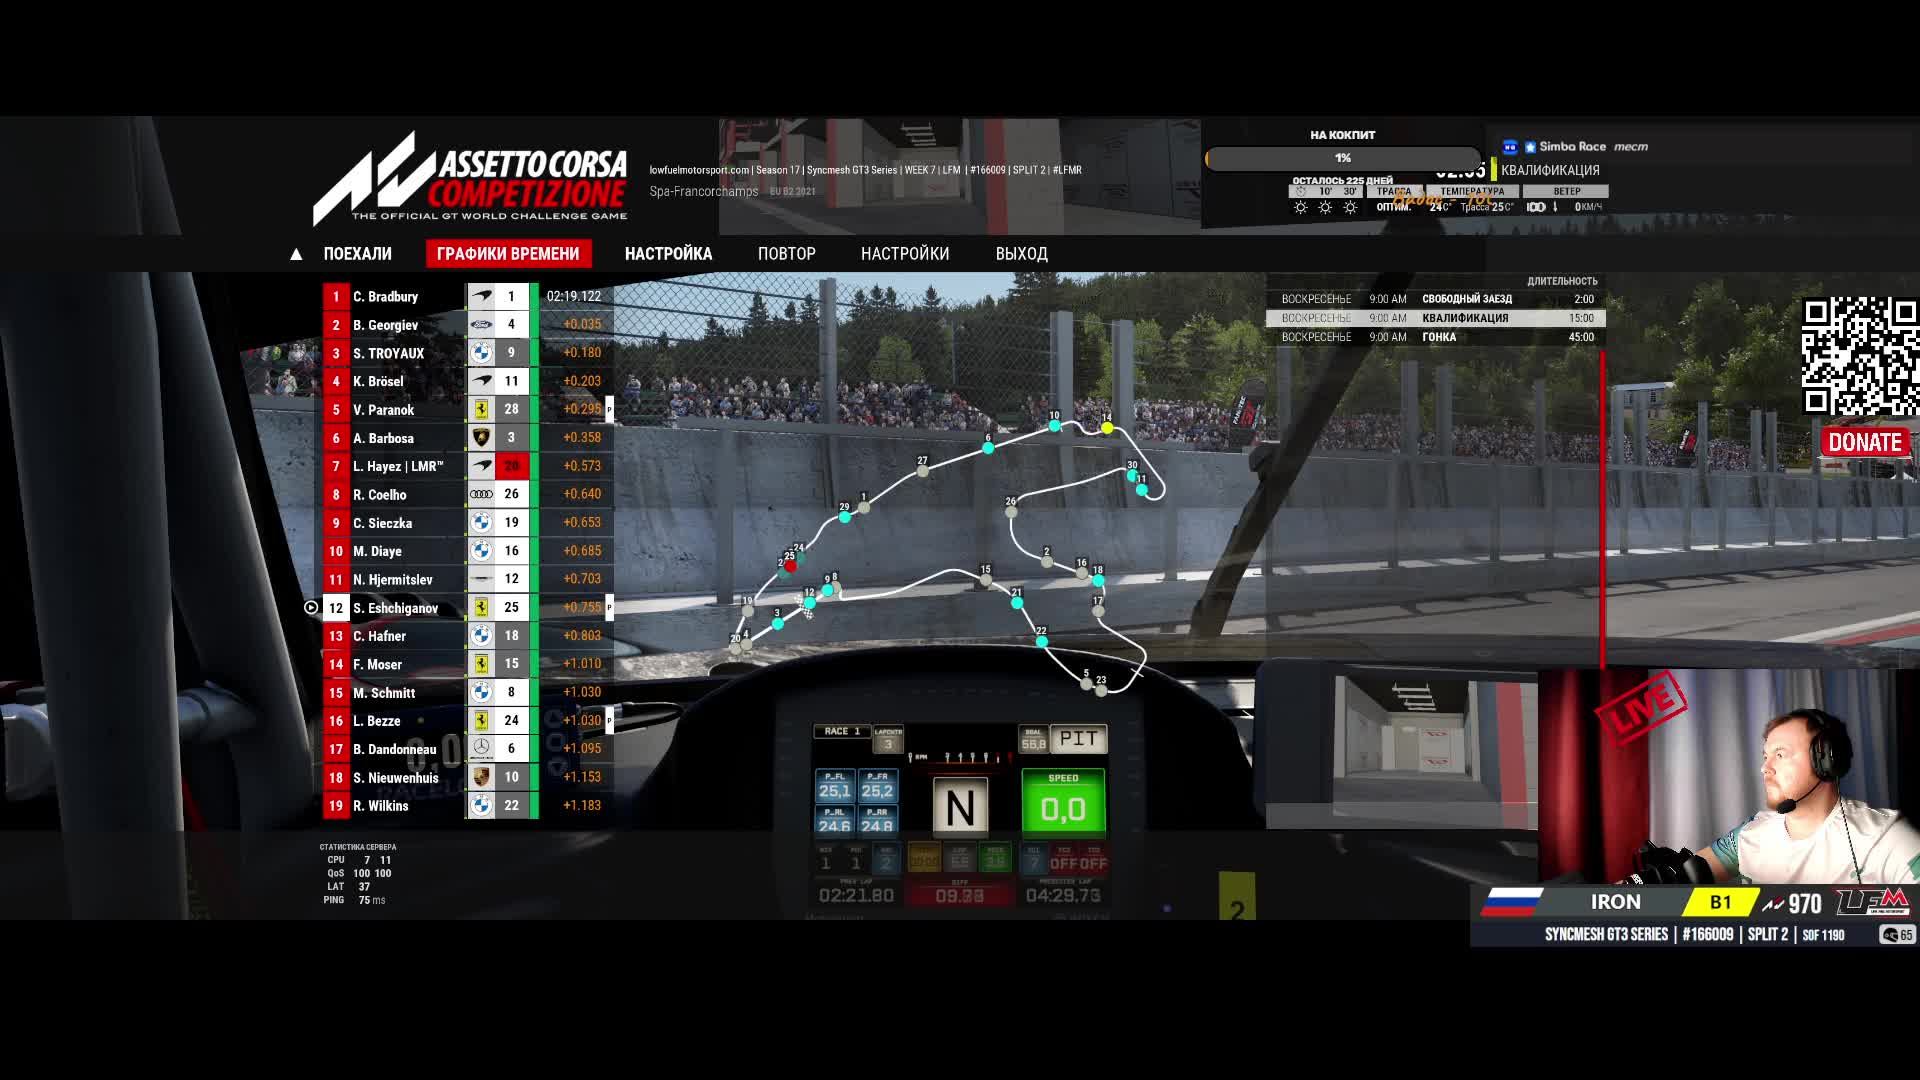This screenshot has width=1920, height=1080.
Task: Click the Mercedes star icon for B. Dandonneau
Action: coord(481,749)
